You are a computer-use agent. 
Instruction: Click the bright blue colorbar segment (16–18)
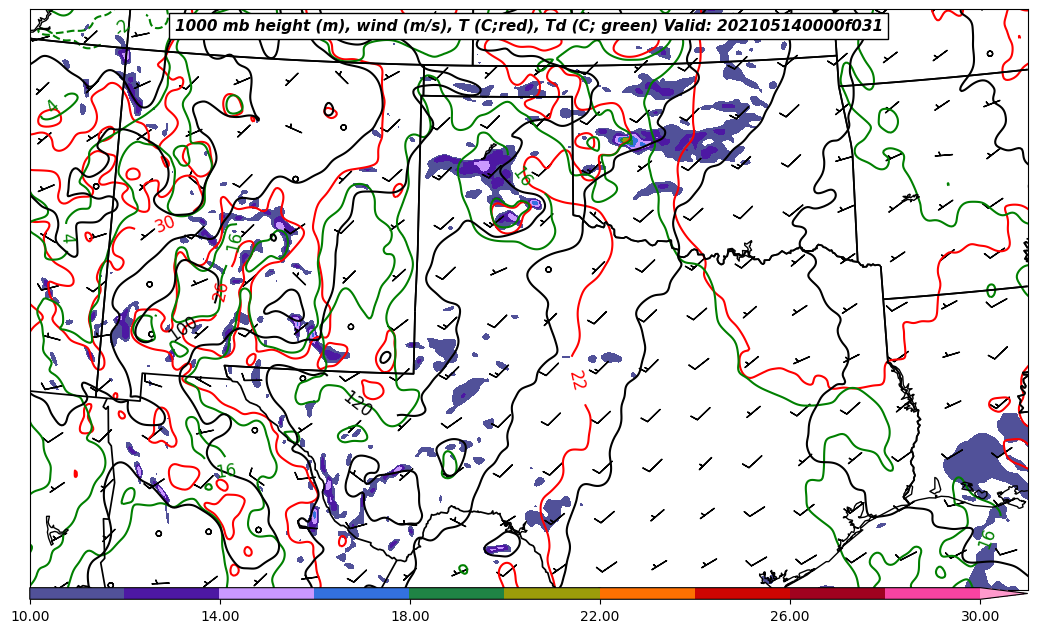point(362,593)
